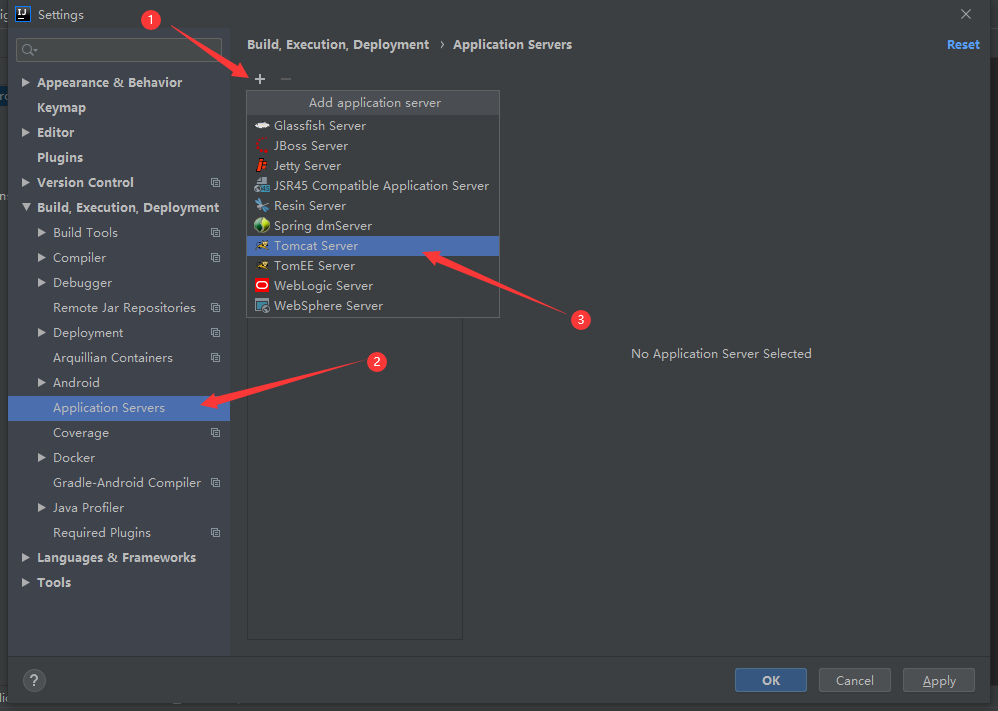Viewport: 998px width, 711px height.
Task: Click the Glassfish Server fish icon
Action: [262, 125]
